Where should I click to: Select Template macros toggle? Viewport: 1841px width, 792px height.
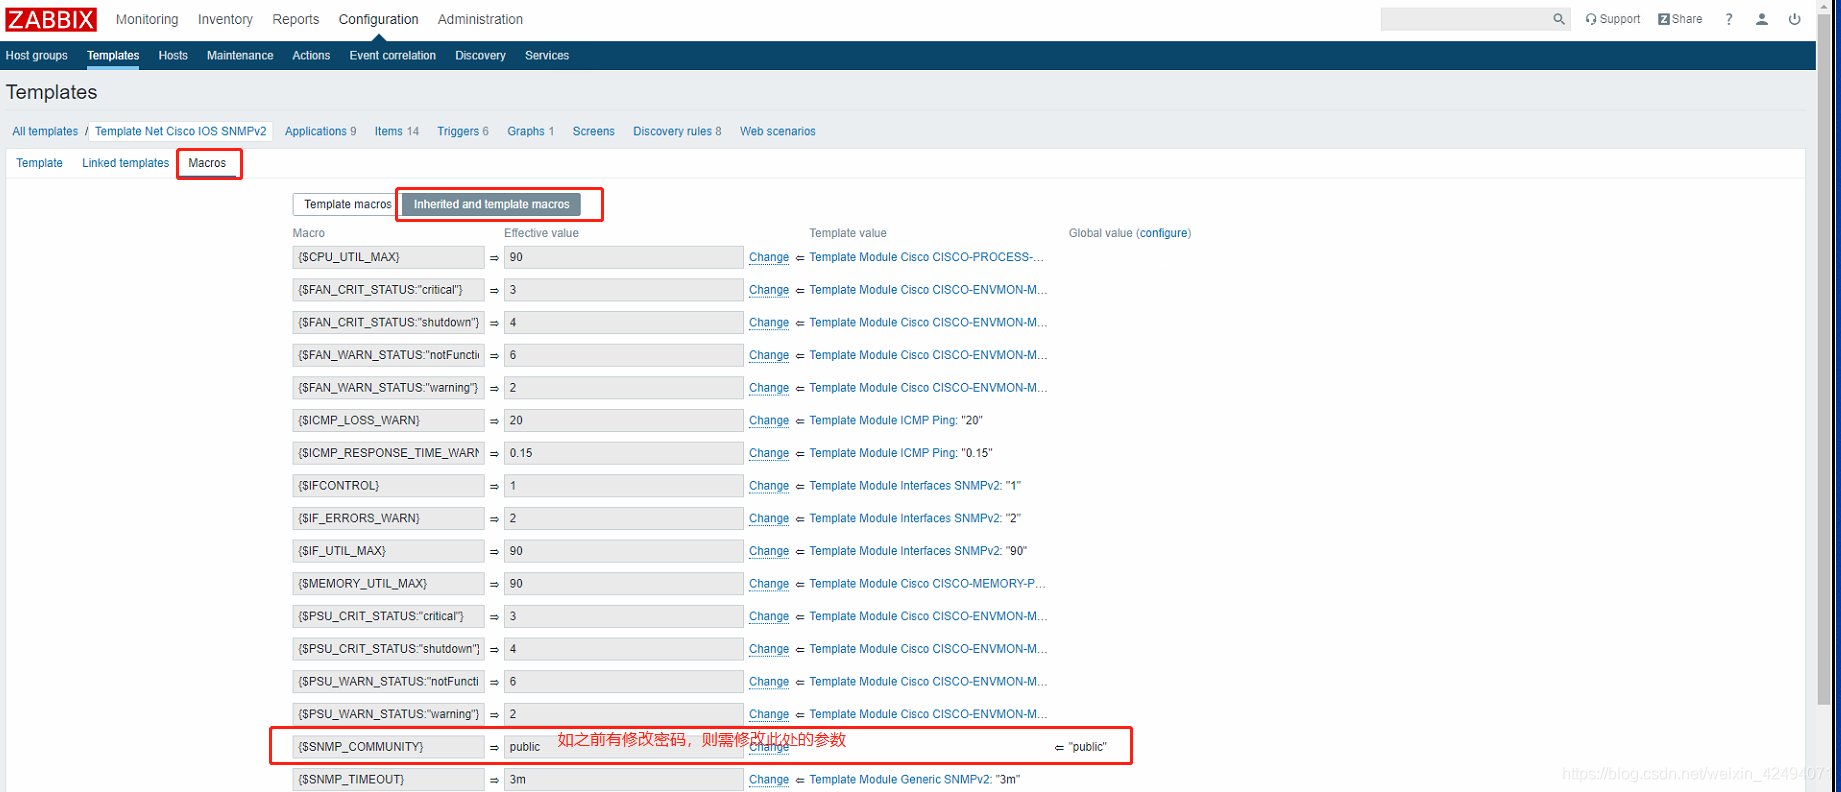347,204
